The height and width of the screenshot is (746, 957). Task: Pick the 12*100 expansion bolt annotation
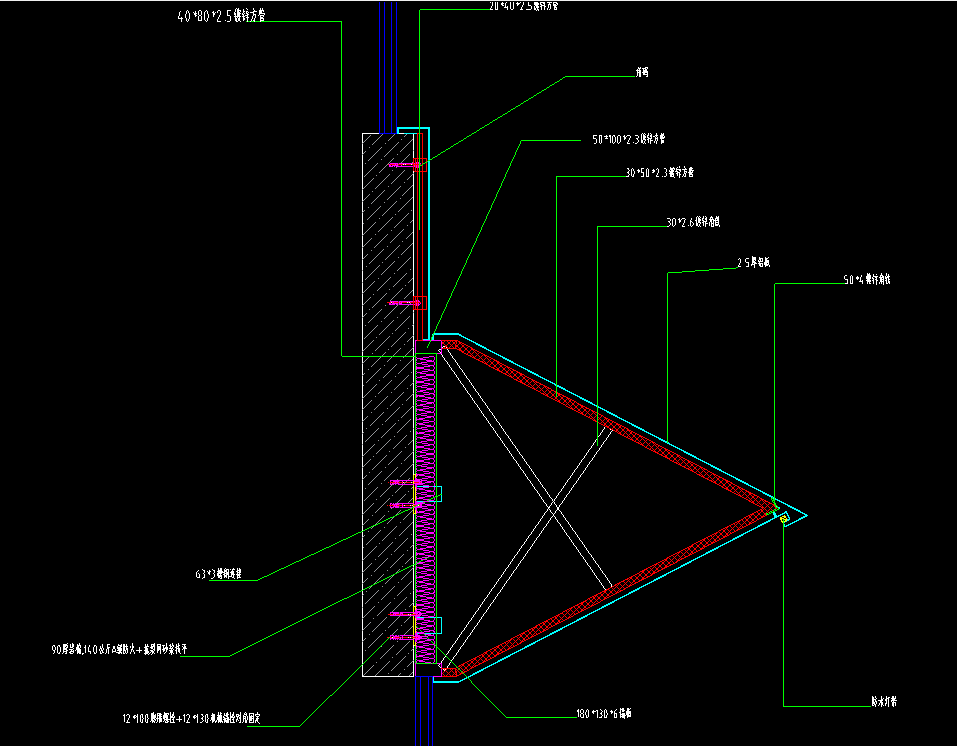191,719
